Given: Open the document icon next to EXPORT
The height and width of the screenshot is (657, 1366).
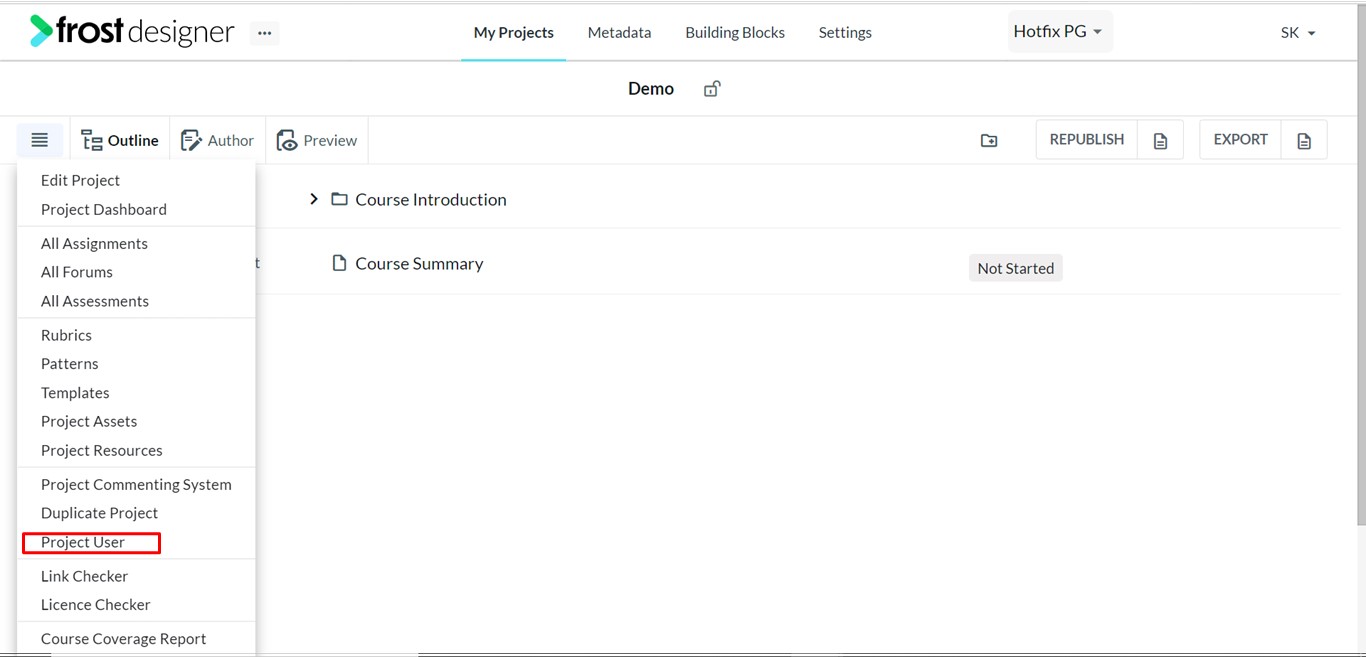Looking at the screenshot, I should point(1304,141).
